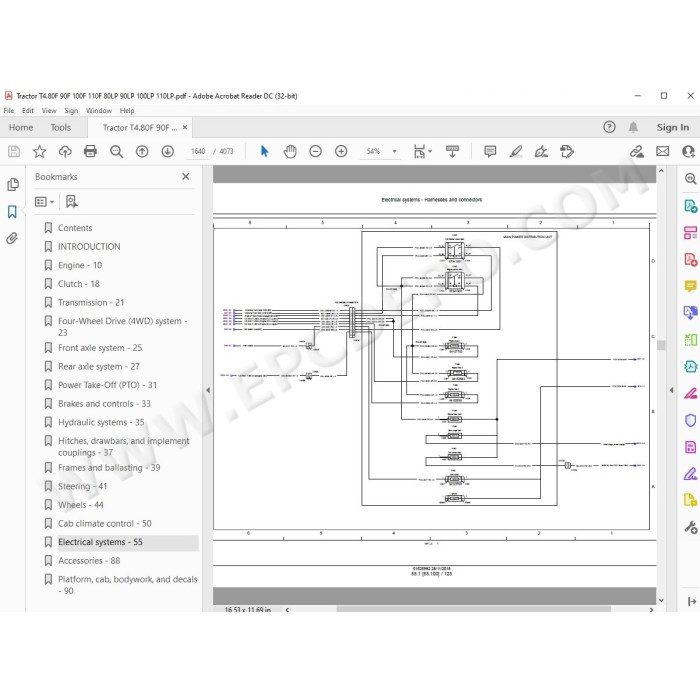Click Sign In button
Image resolution: width=700 pixels, height=700 pixels.
pos(673,127)
